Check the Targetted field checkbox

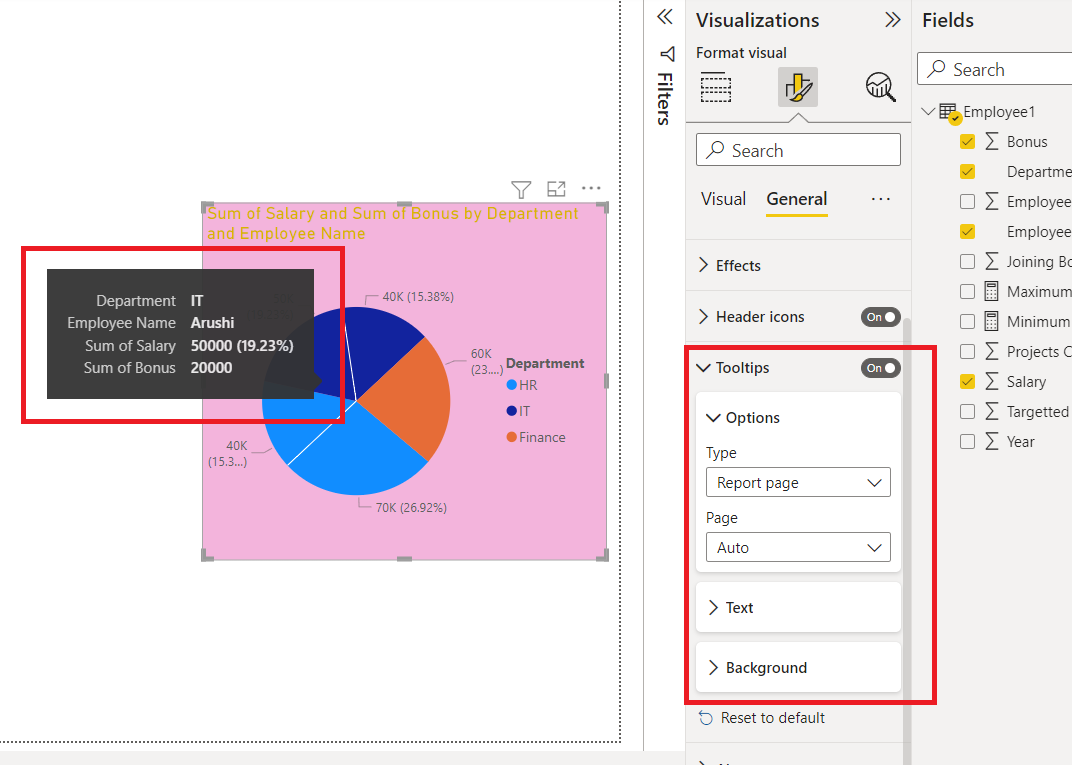point(967,412)
